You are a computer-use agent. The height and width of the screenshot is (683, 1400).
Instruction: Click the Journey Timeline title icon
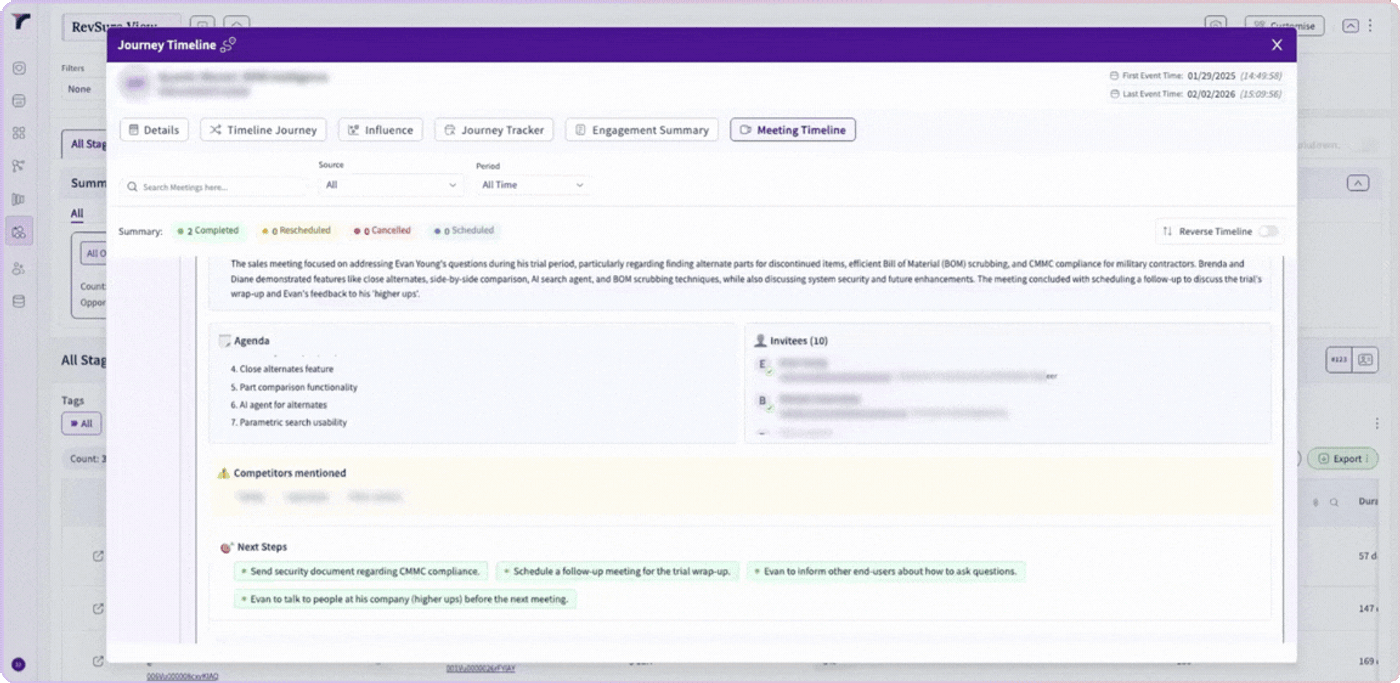[228, 45]
